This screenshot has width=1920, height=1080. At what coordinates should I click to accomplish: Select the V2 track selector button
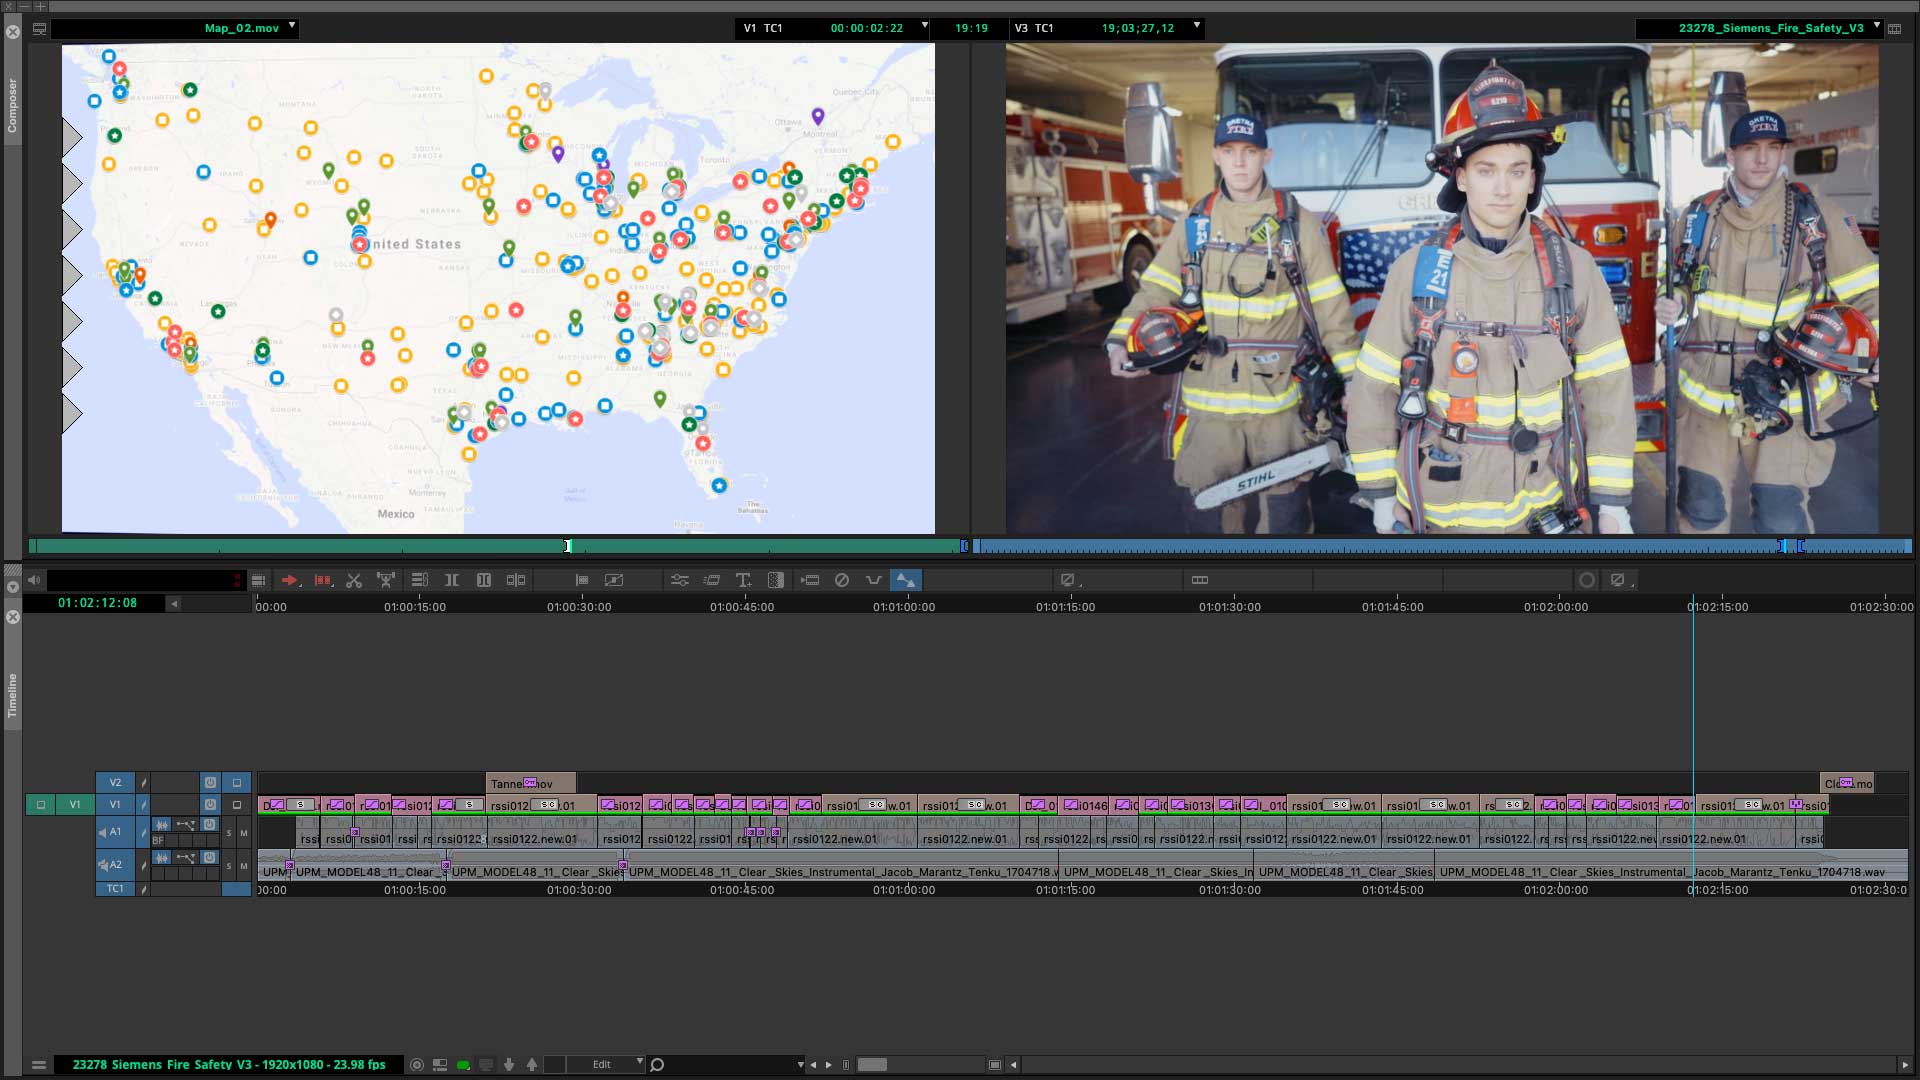(115, 782)
